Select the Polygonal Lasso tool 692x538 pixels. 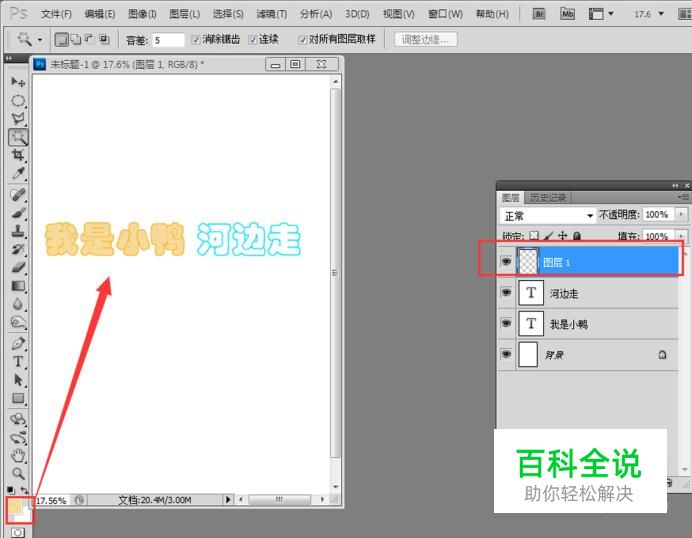tap(18, 119)
